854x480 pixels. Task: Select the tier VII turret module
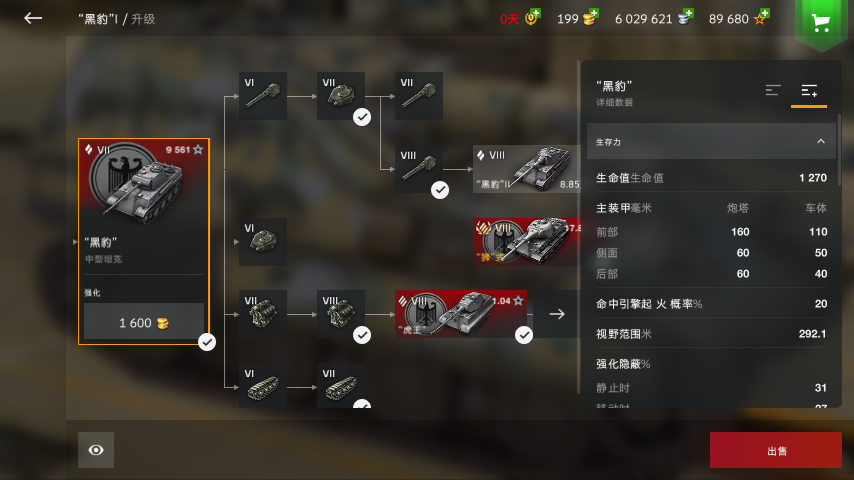341,96
